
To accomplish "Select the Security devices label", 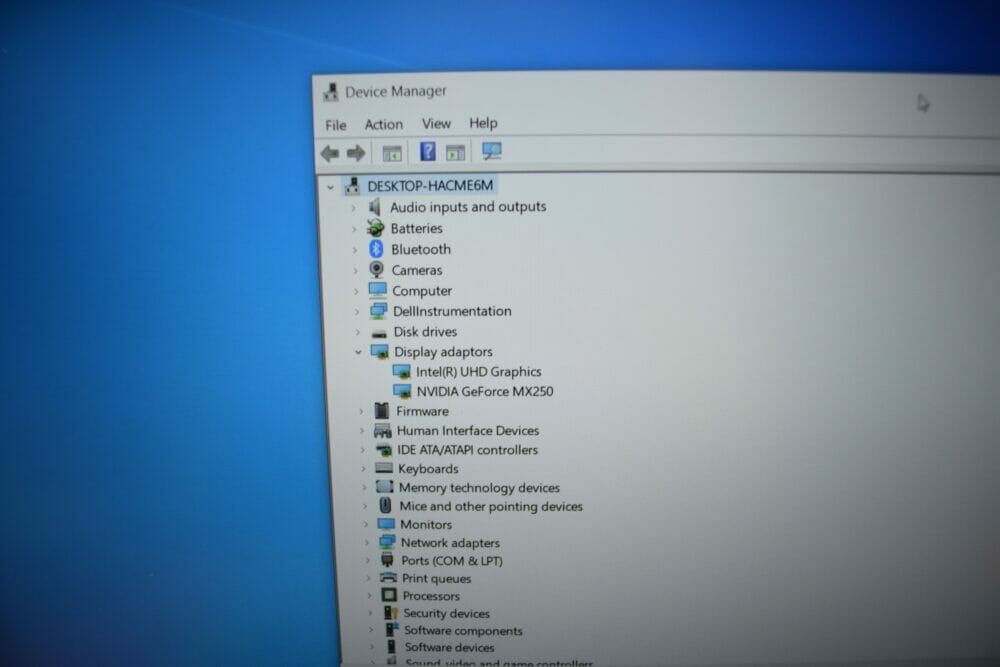I will [x=446, y=613].
